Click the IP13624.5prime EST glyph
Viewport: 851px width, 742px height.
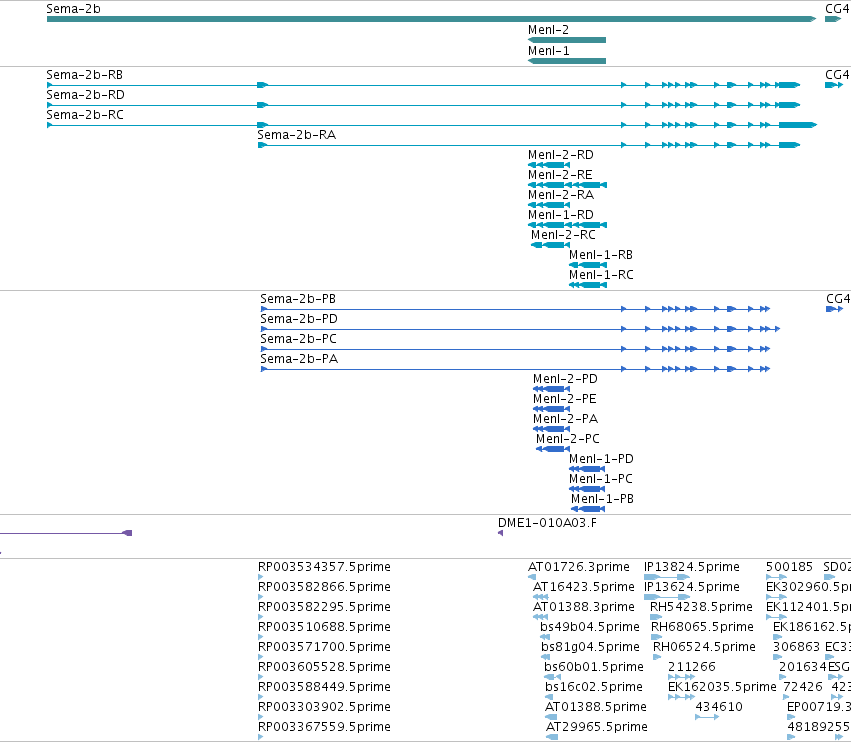(x=667, y=597)
